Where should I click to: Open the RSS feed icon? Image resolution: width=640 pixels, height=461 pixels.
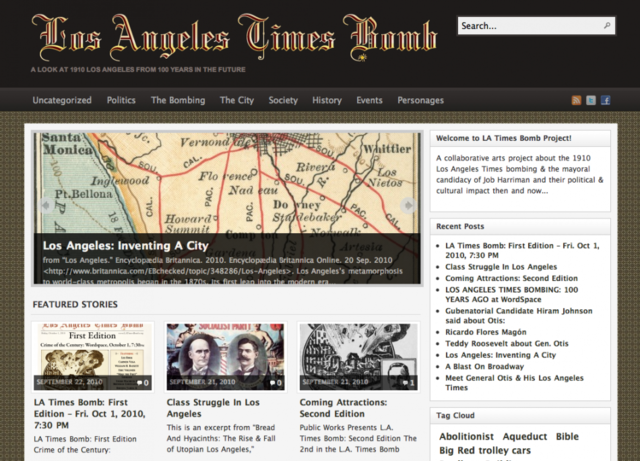coord(576,100)
